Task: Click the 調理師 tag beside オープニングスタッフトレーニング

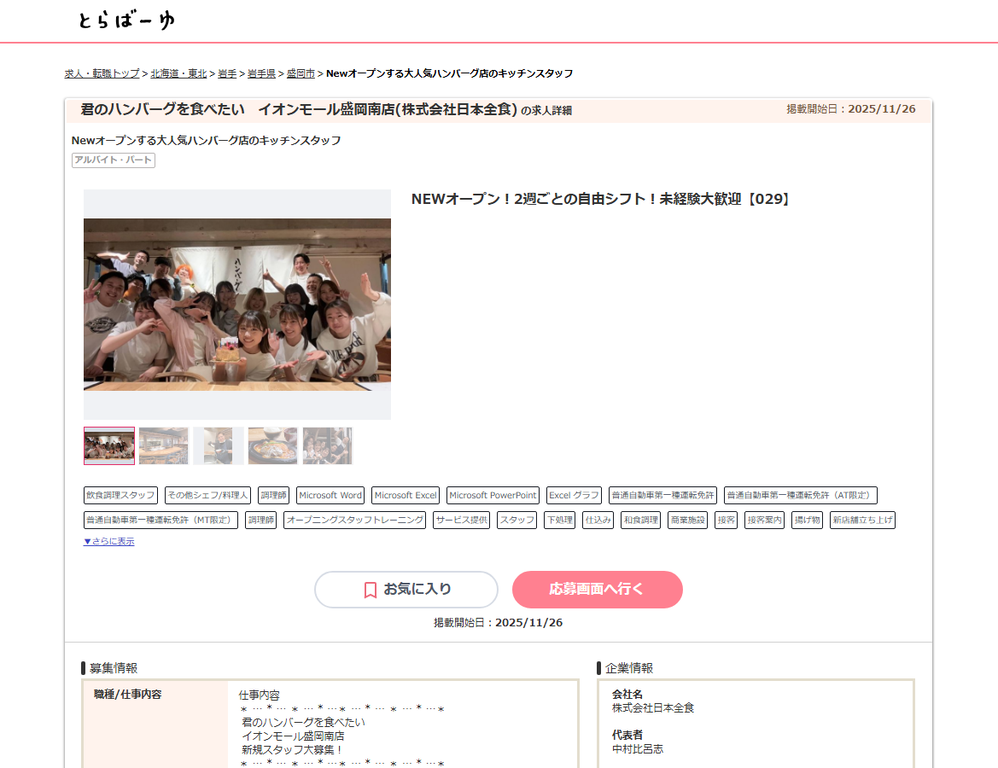Action: 261,520
